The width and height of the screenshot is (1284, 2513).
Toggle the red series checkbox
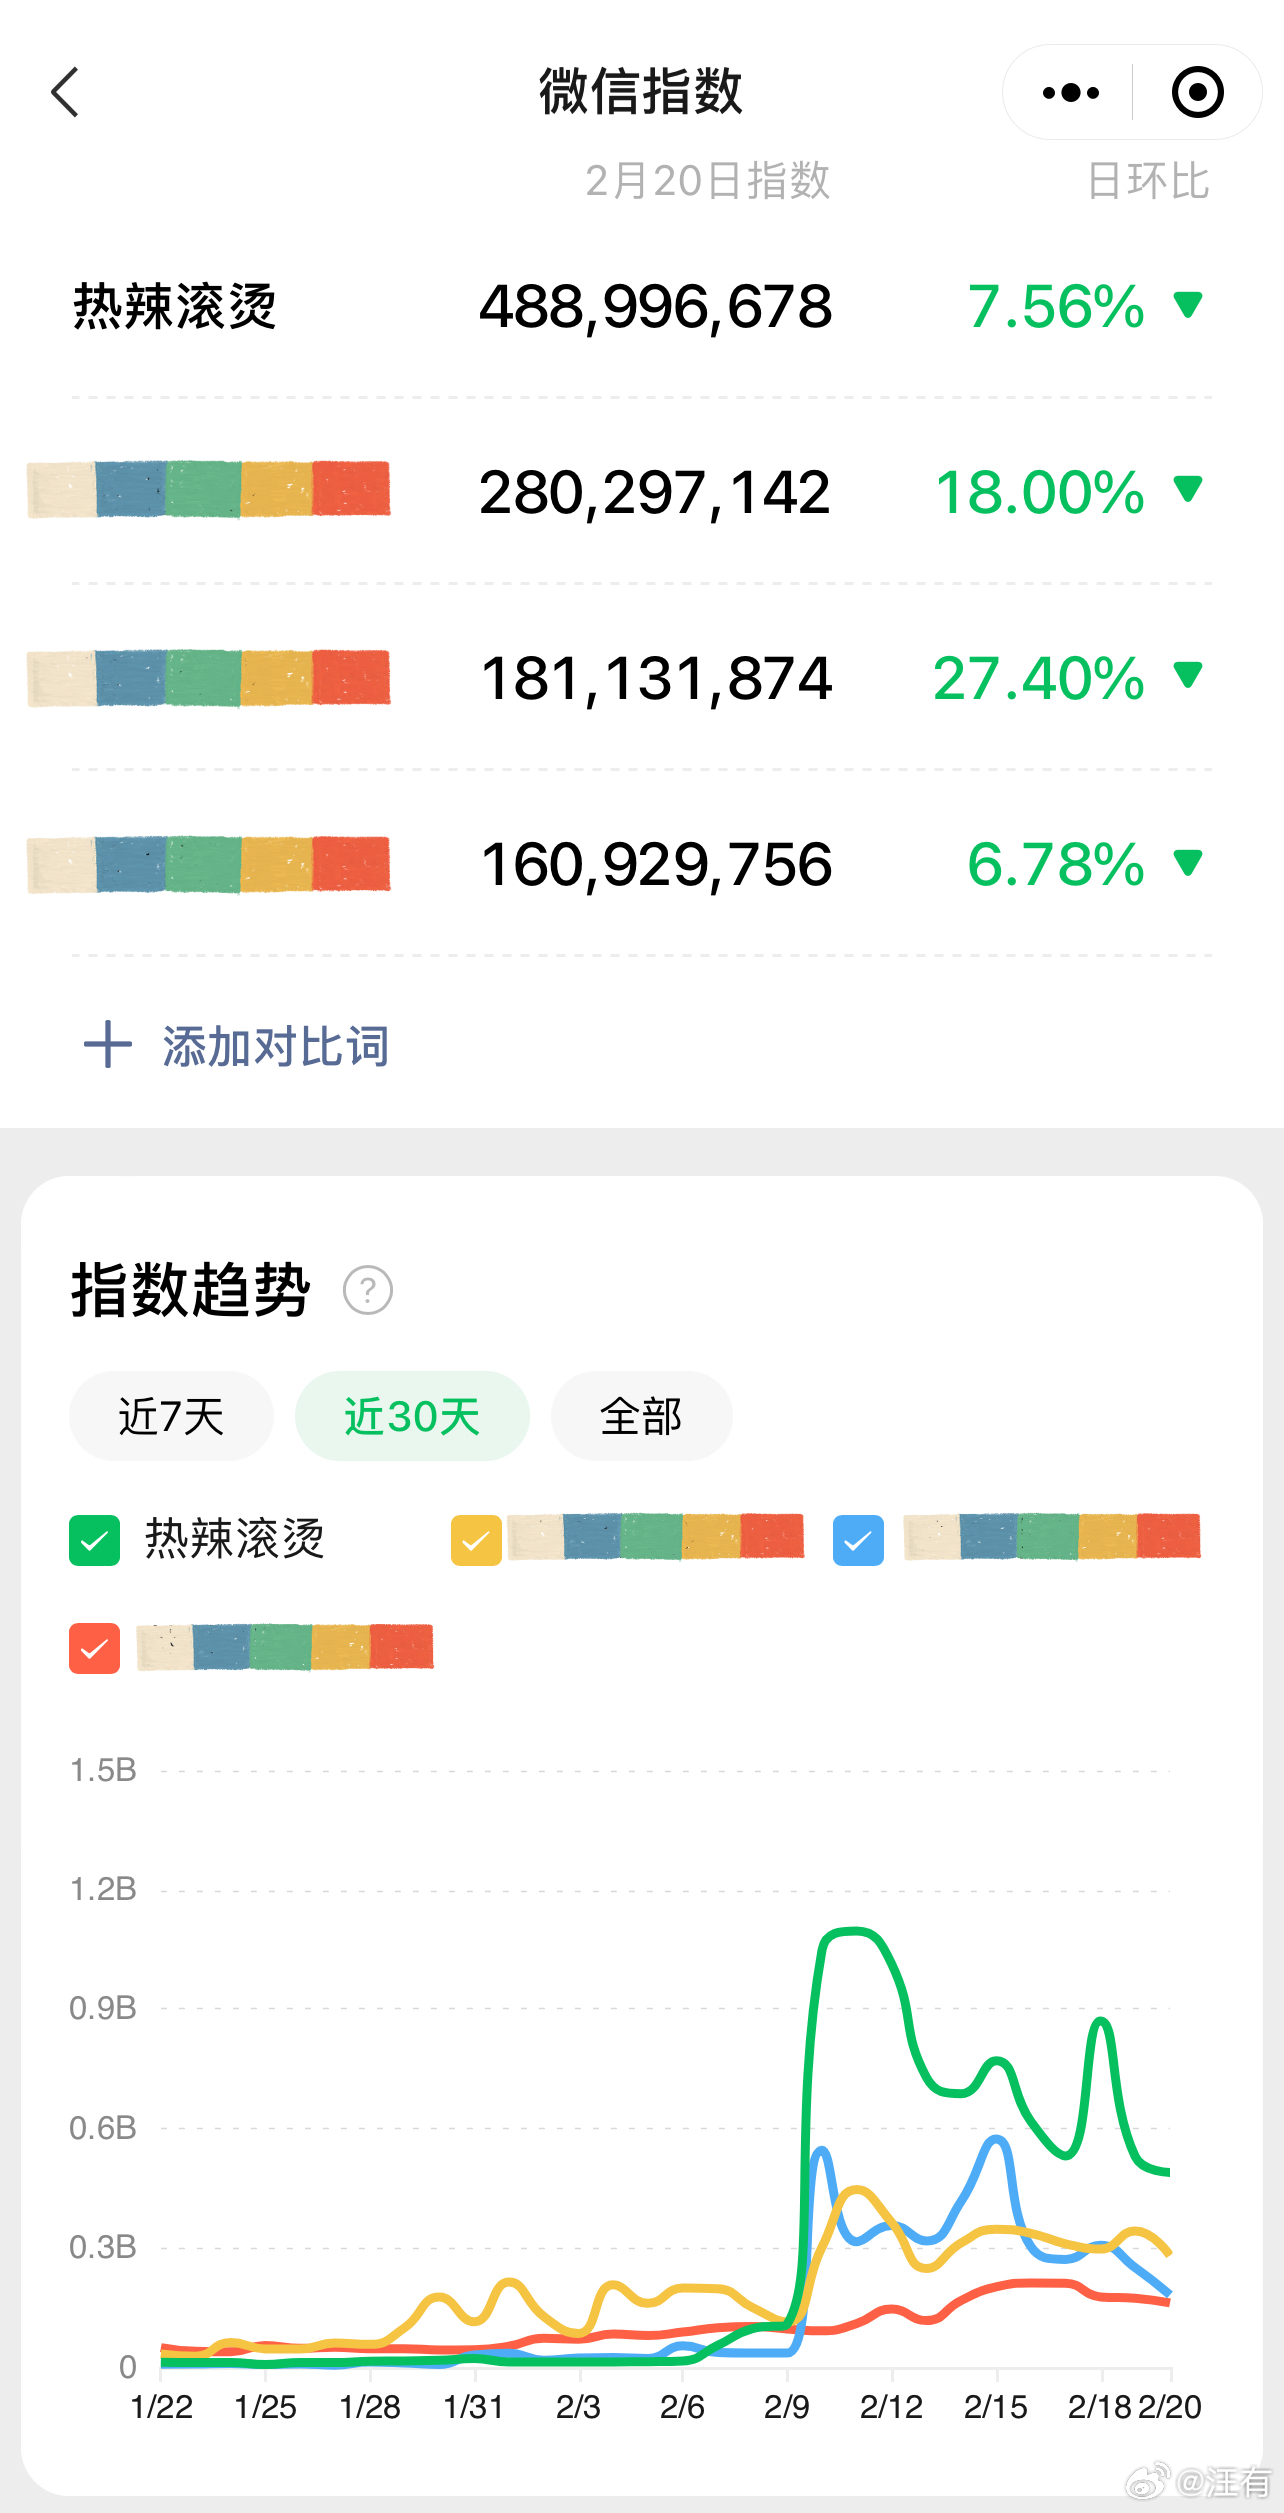94,1648
